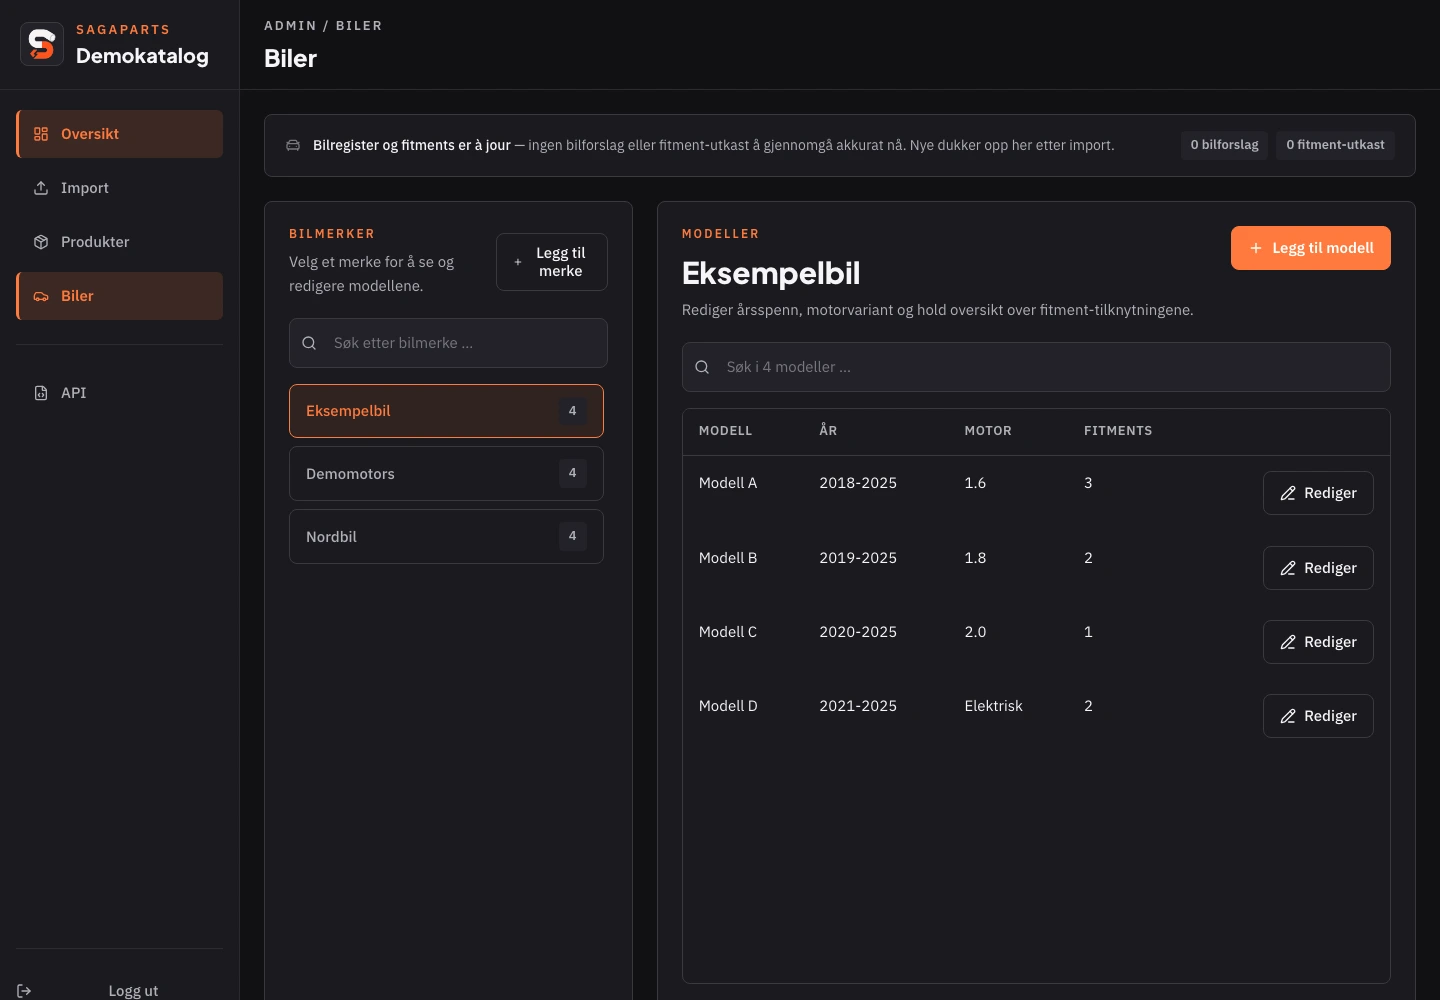Focus the Søk i 4 modeller field
Screen dimensions: 1440x1000
[x=1036, y=367]
